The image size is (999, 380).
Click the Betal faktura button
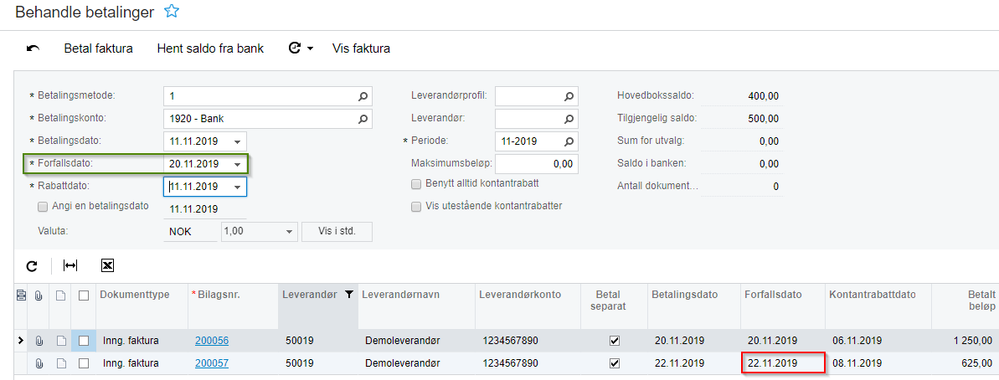(98, 48)
